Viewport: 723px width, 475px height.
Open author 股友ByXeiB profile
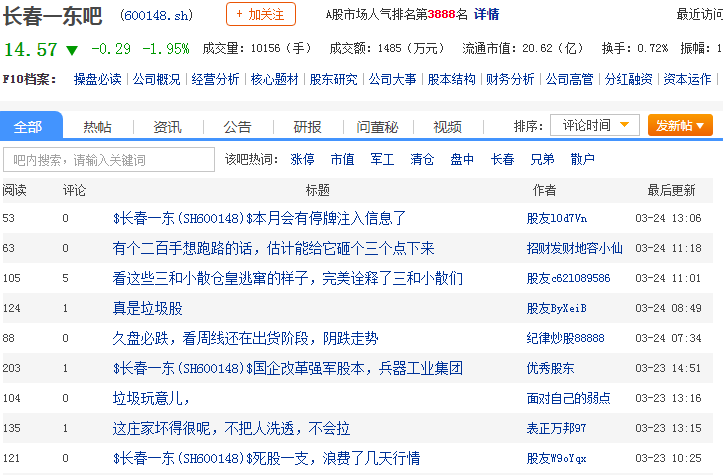pyautogui.click(x=557, y=308)
